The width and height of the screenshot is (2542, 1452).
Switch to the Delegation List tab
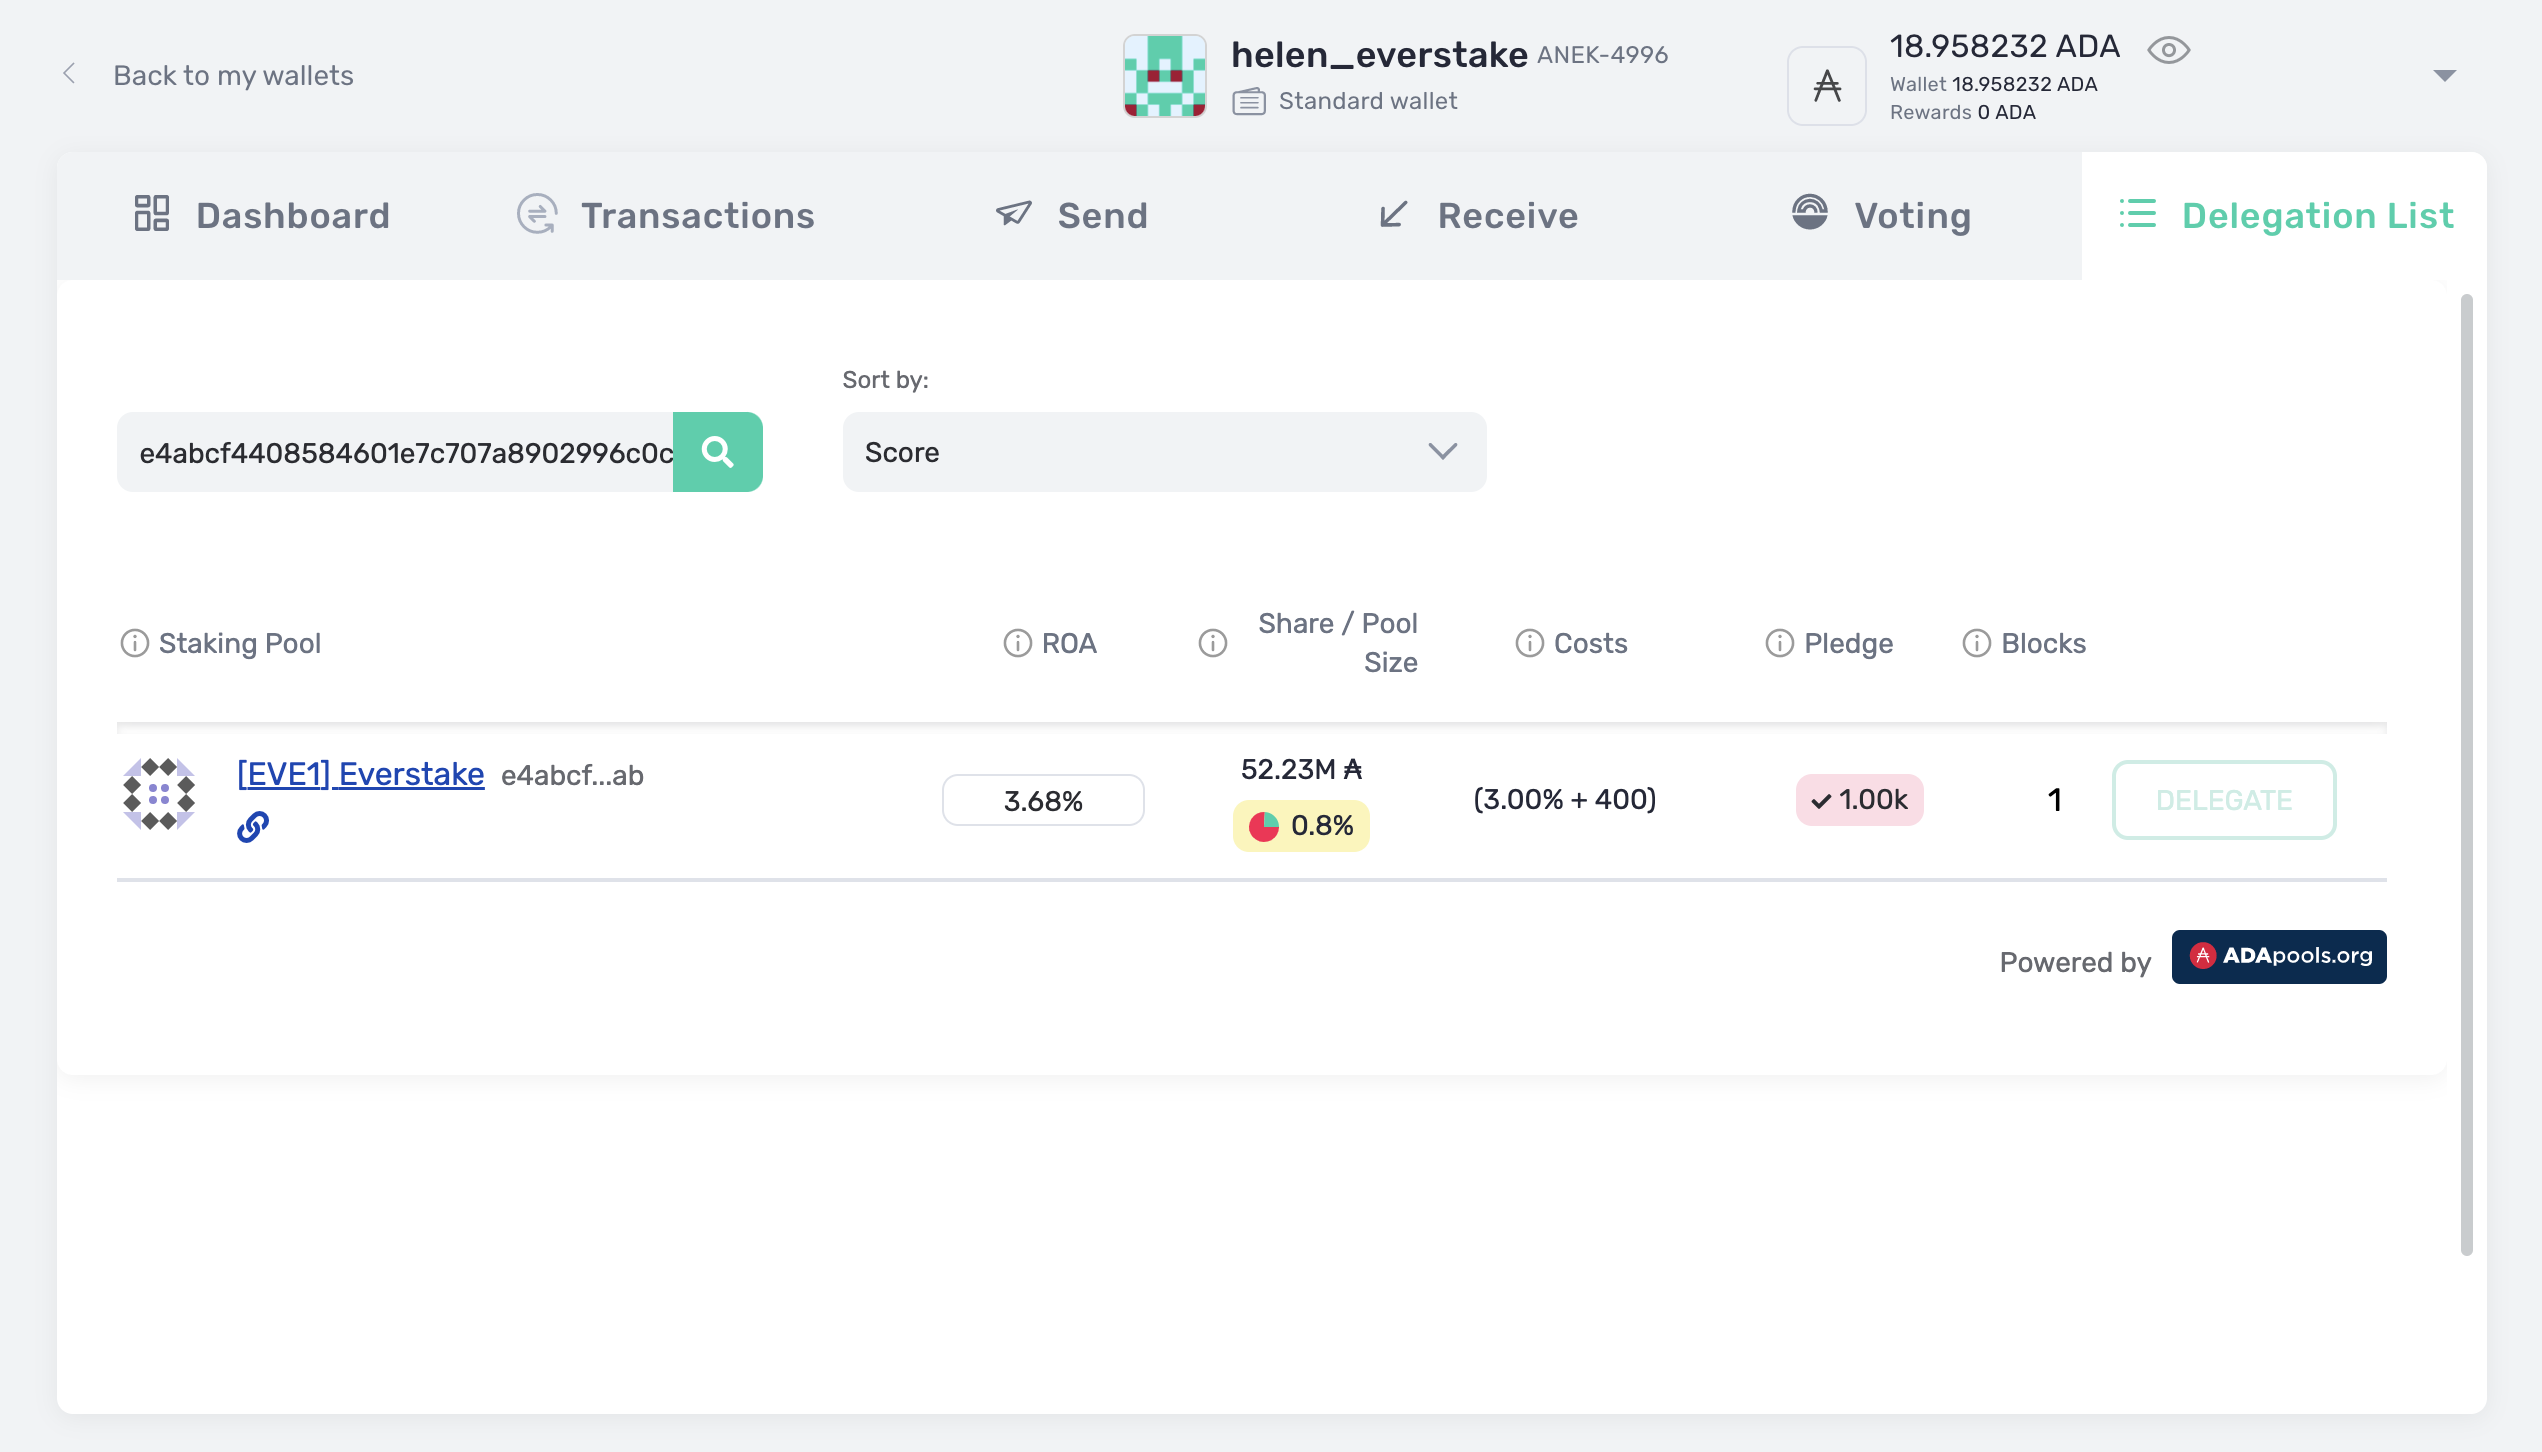tap(2284, 215)
